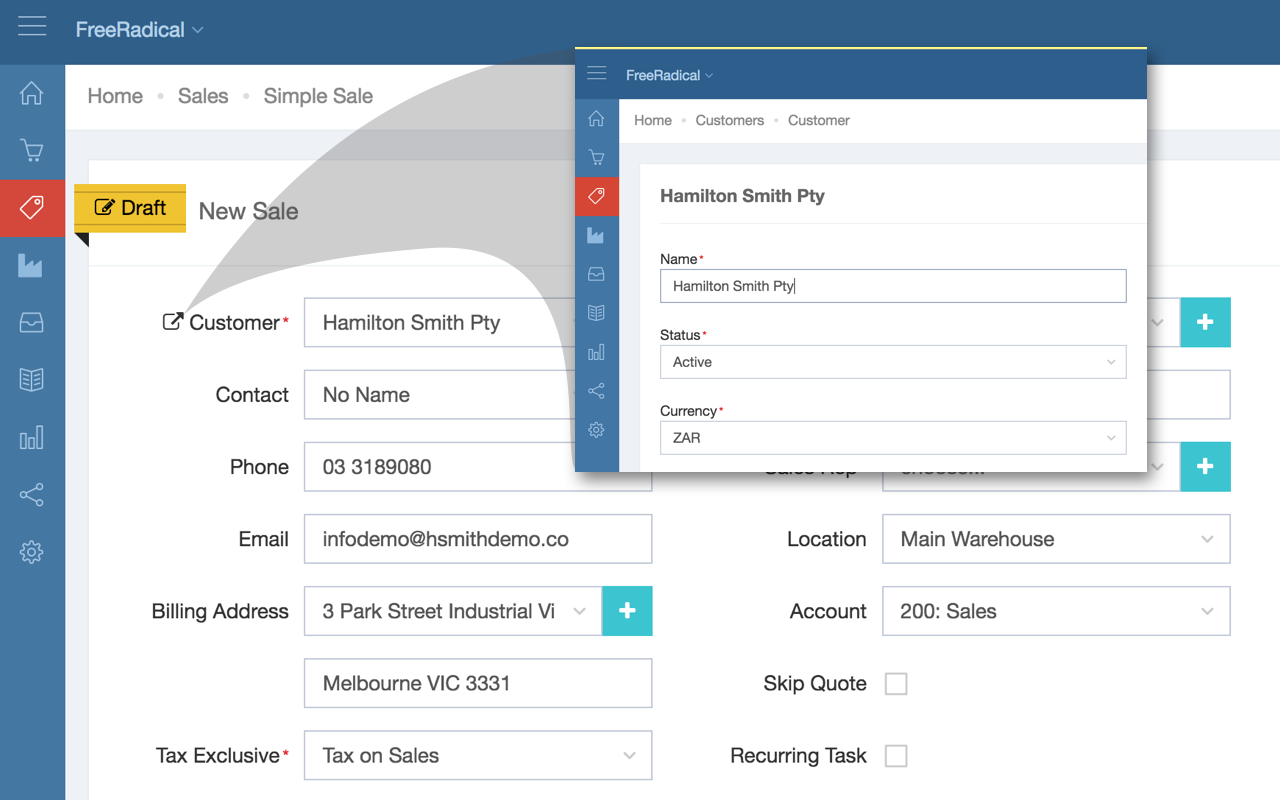Enable the Skip Quote checkbox
The height and width of the screenshot is (800, 1280).
pos(896,684)
